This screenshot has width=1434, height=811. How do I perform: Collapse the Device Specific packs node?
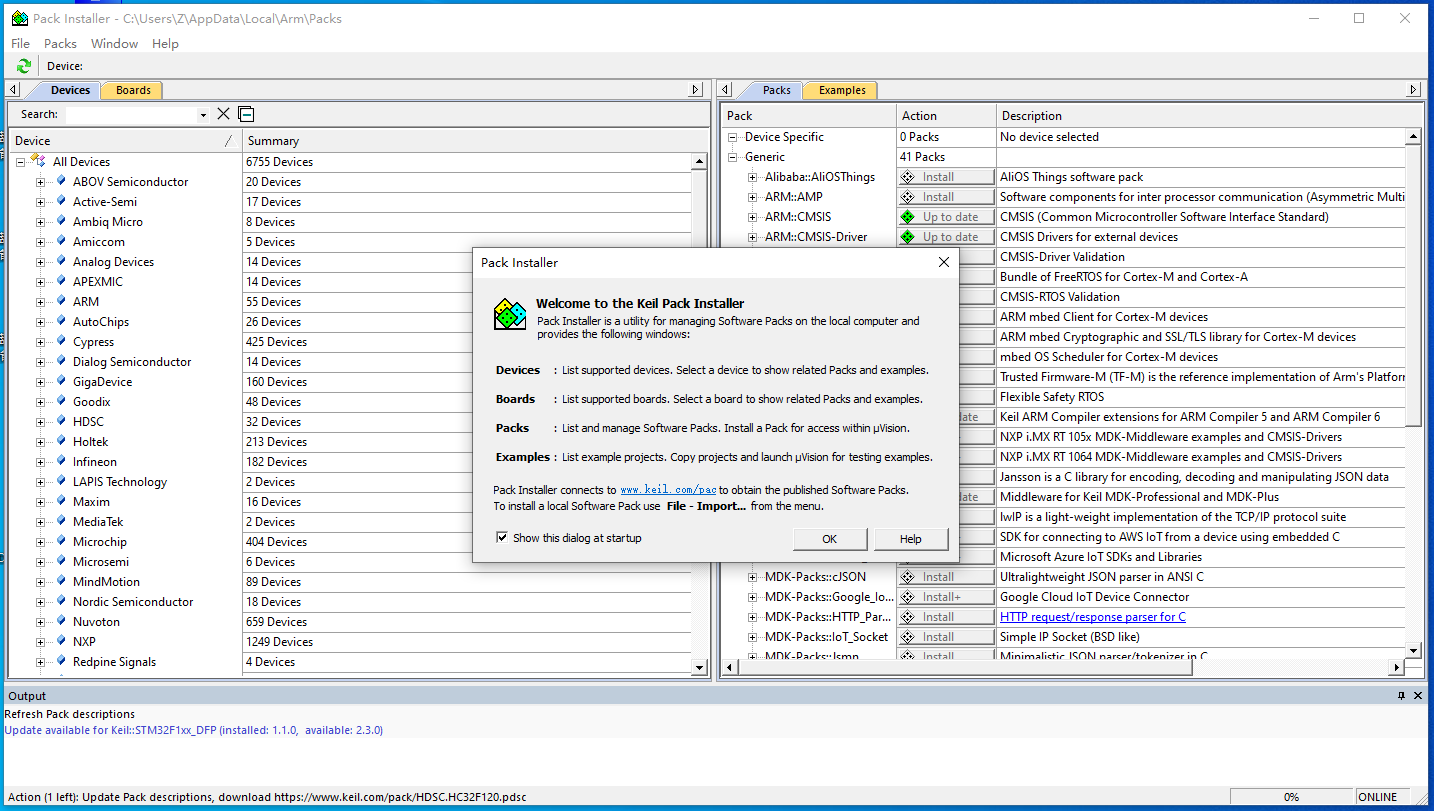coord(733,137)
